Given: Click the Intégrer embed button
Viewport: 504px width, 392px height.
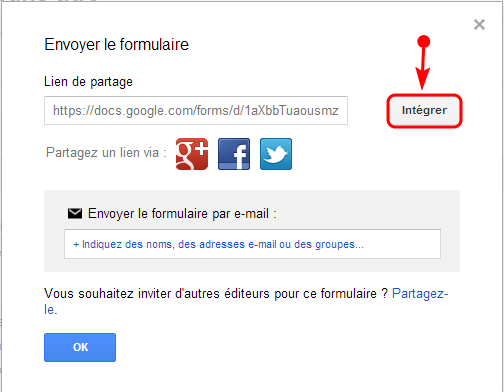Looking at the screenshot, I should click(424, 111).
